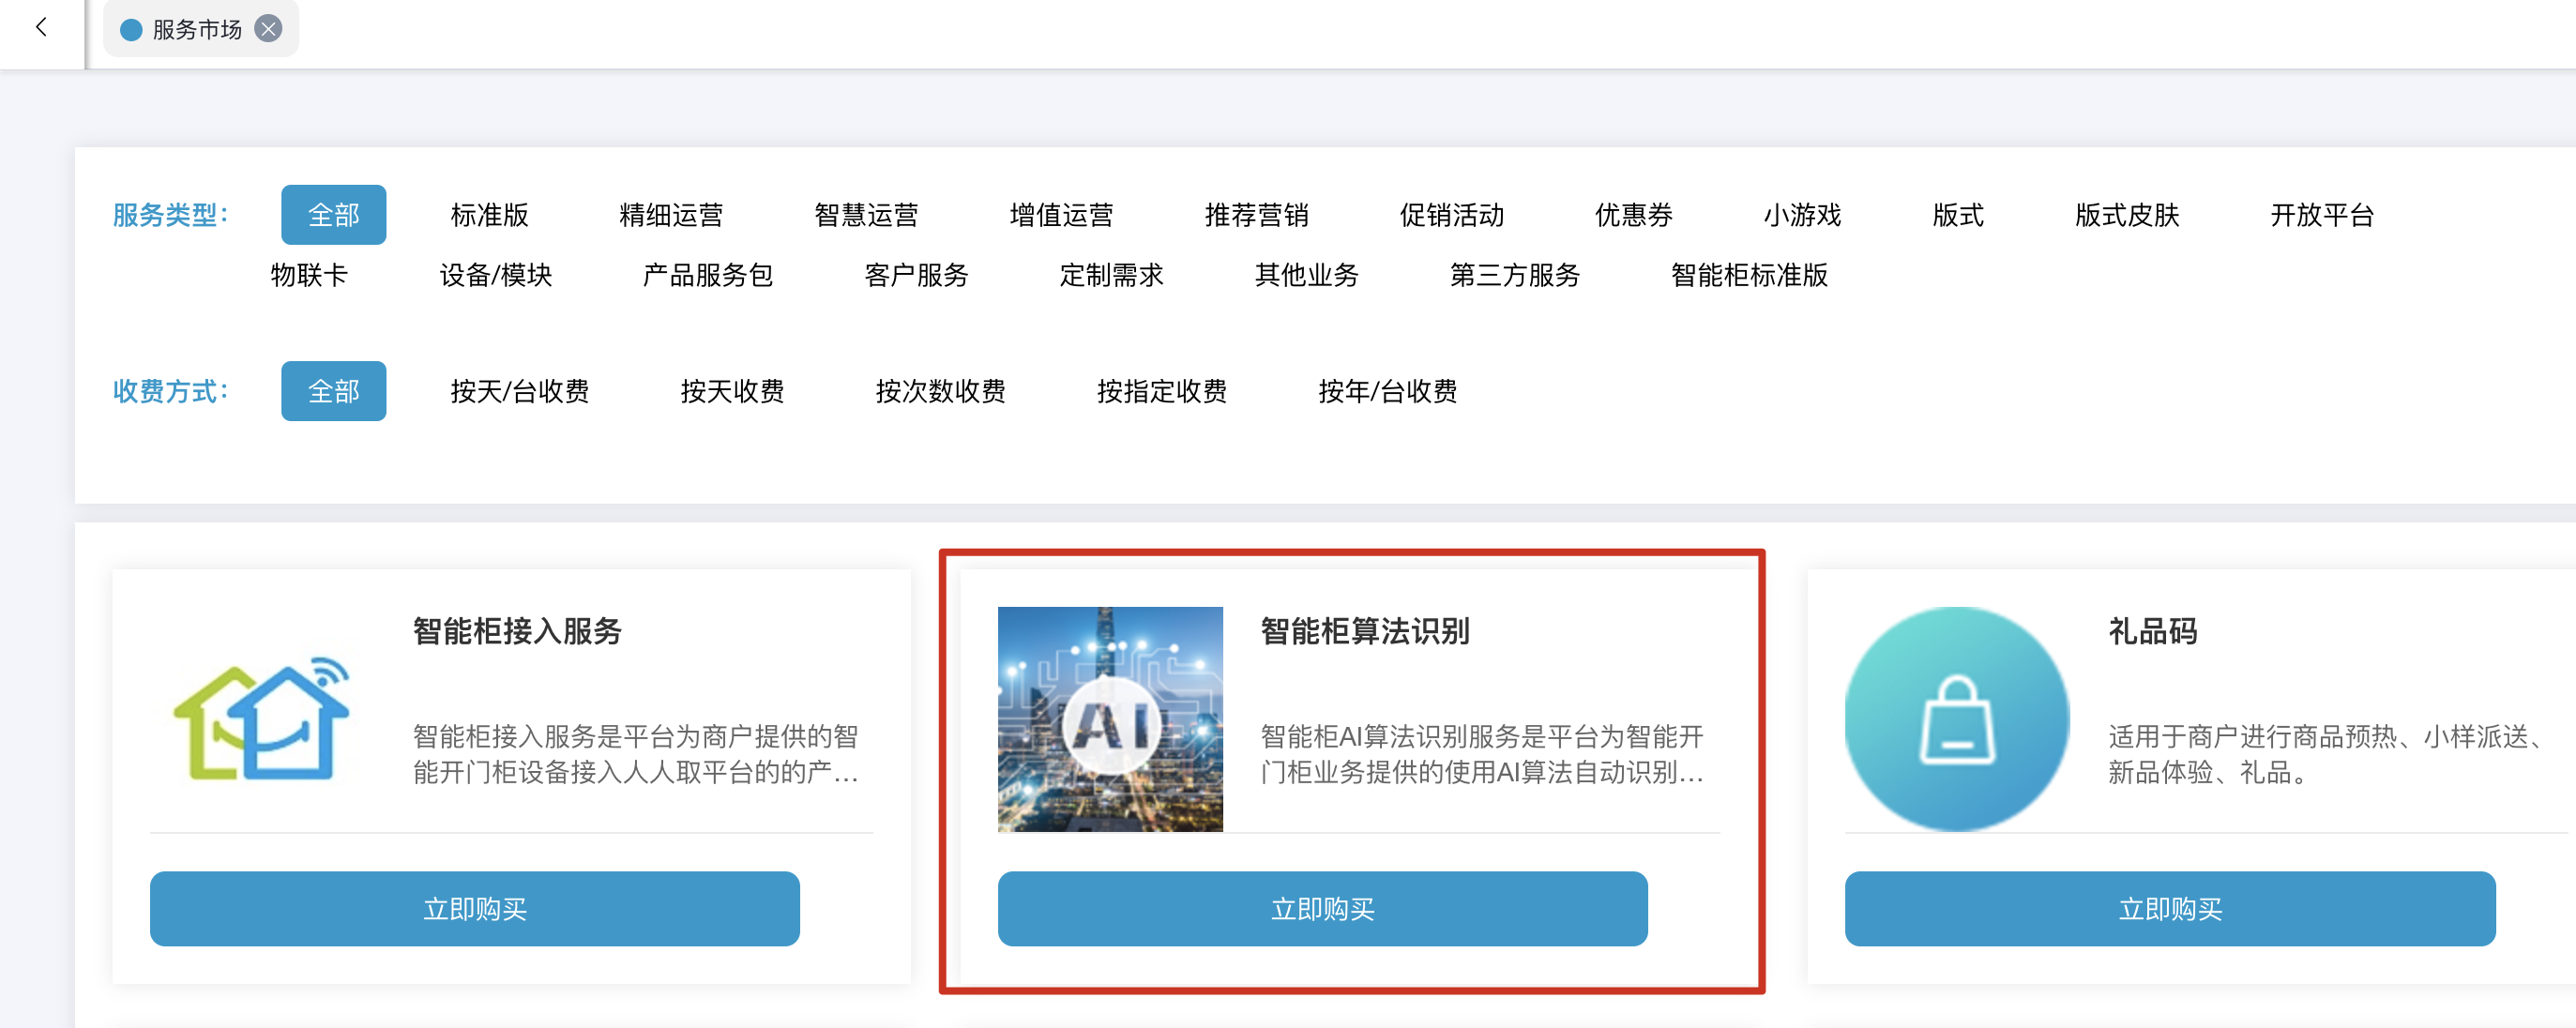Filter service type by 标准版
The height and width of the screenshot is (1028, 2576).
489,215
